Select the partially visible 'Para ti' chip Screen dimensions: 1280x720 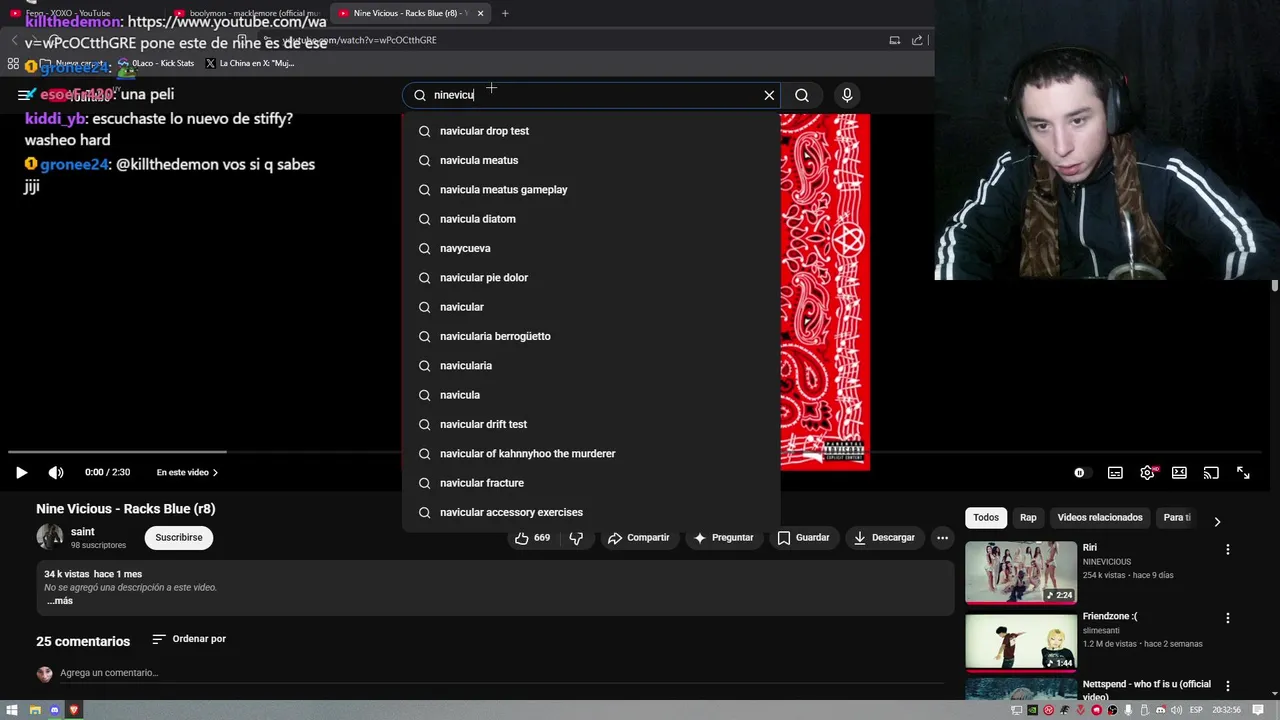[1176, 518]
